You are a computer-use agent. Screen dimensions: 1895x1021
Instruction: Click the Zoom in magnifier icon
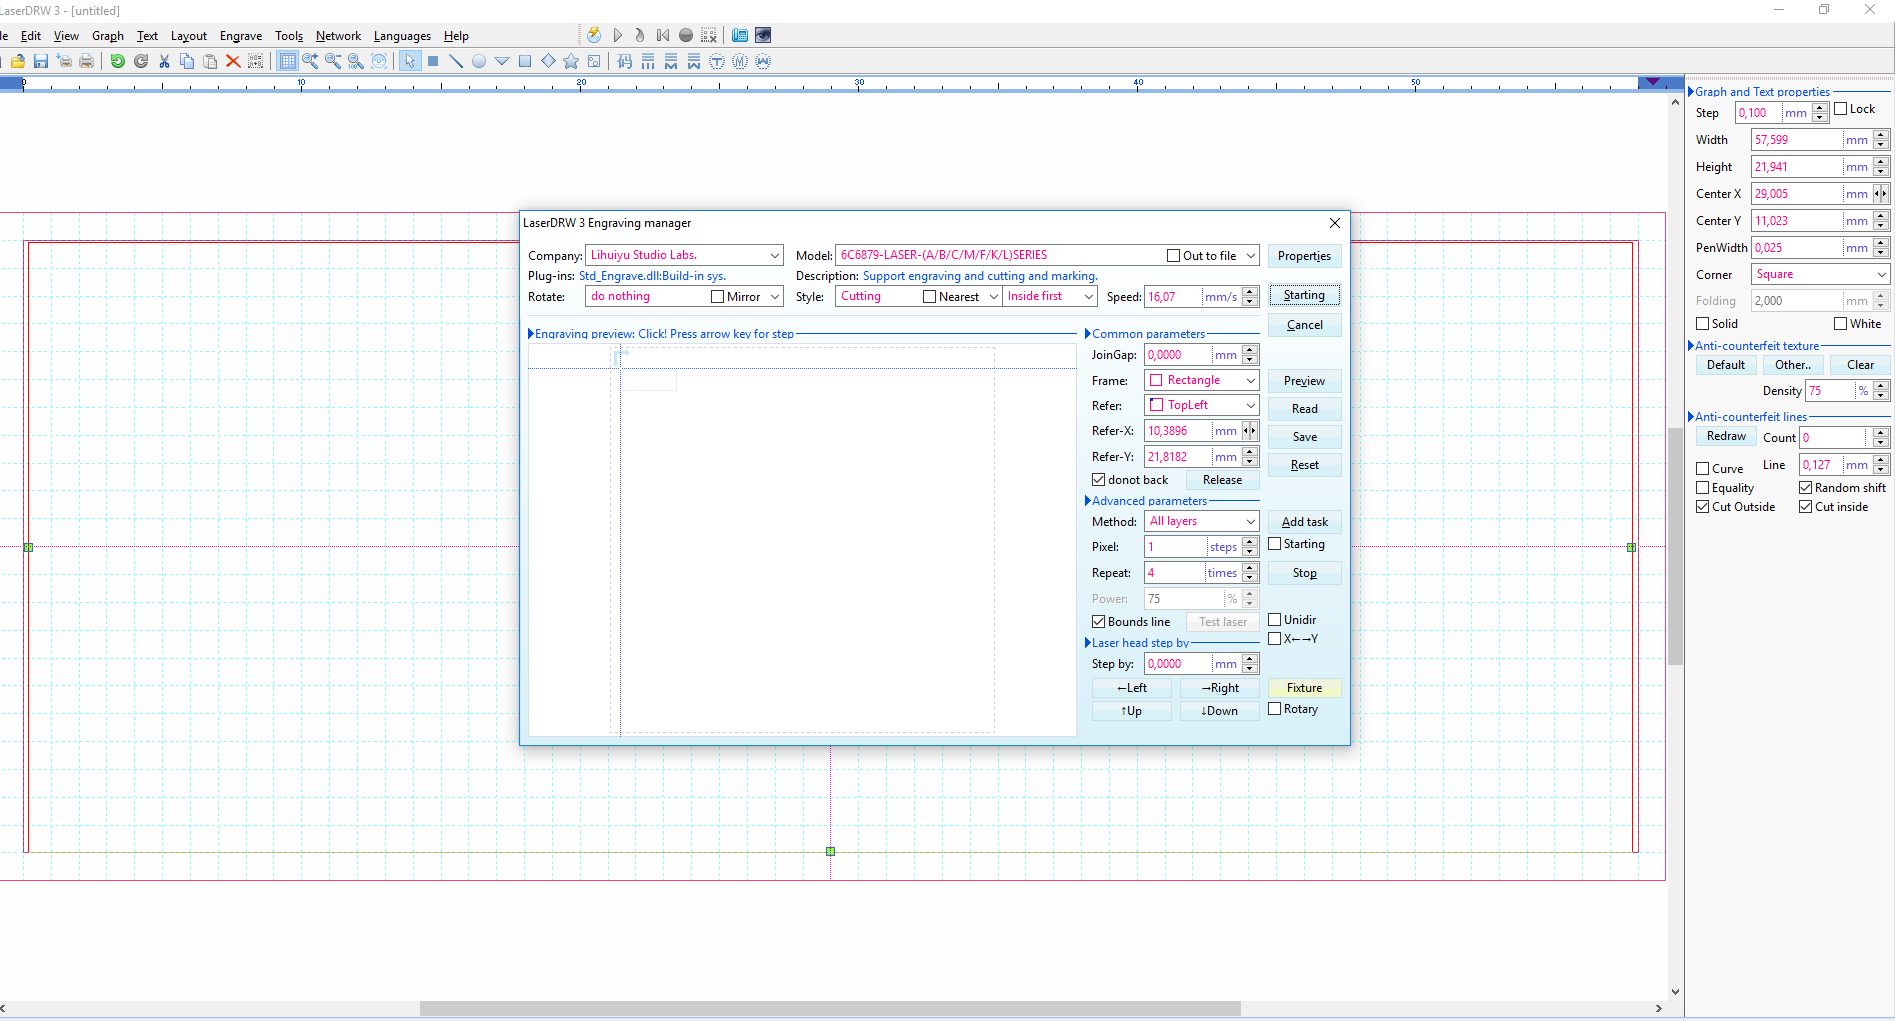coord(310,61)
